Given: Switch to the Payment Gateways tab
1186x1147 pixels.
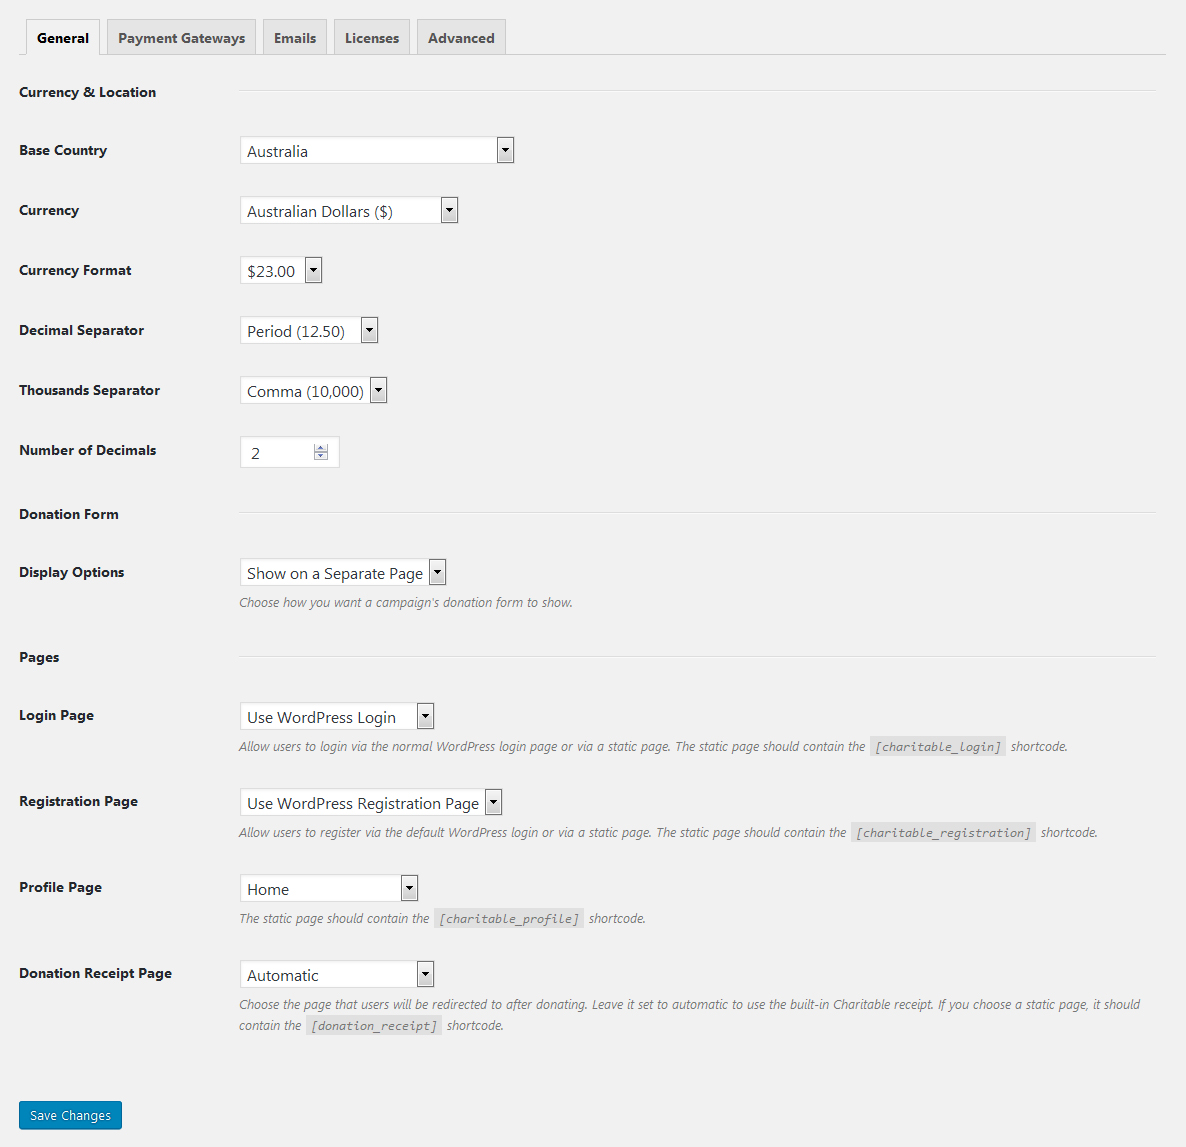Looking at the screenshot, I should tap(181, 38).
